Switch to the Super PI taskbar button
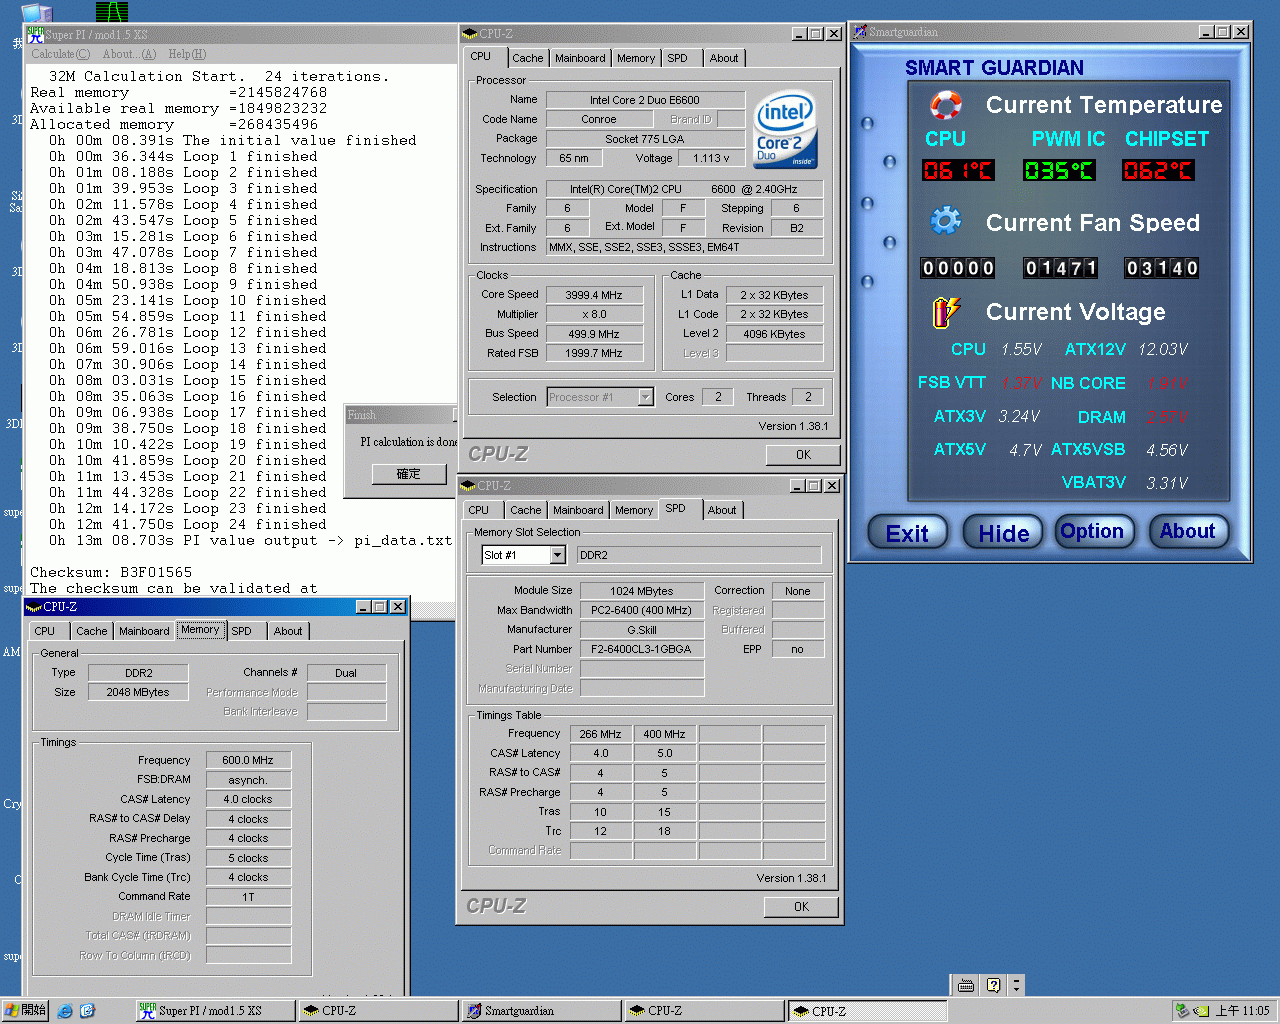Viewport: 1280px width, 1024px height. (x=215, y=1011)
